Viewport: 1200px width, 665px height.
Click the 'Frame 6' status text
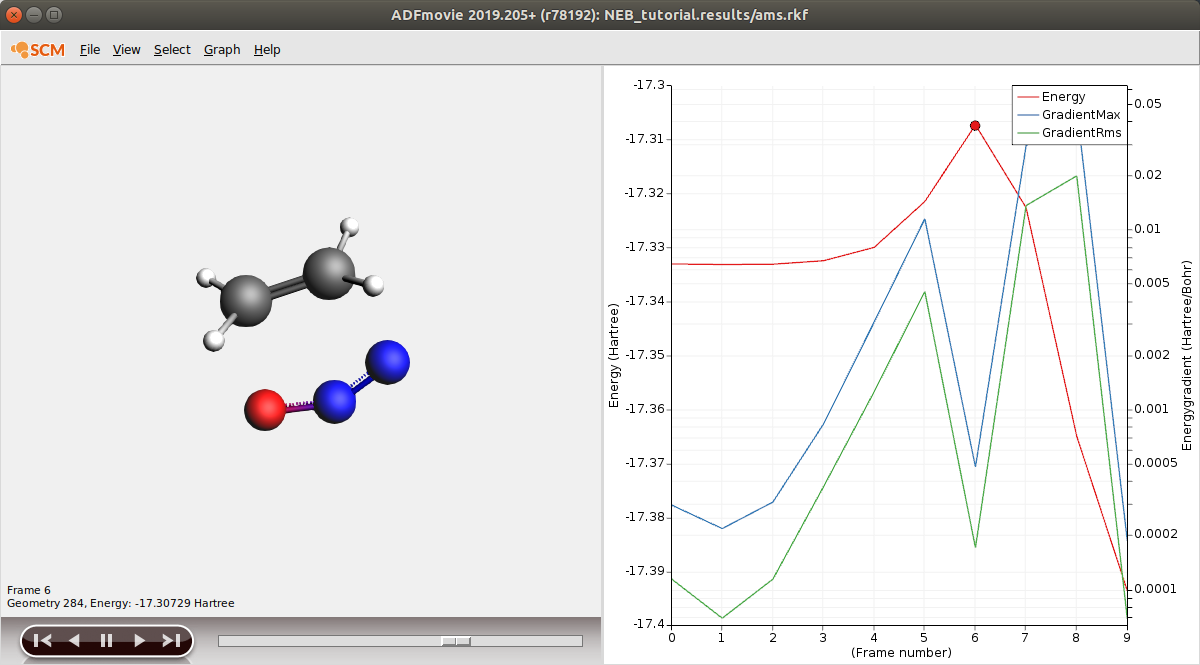coord(28,590)
